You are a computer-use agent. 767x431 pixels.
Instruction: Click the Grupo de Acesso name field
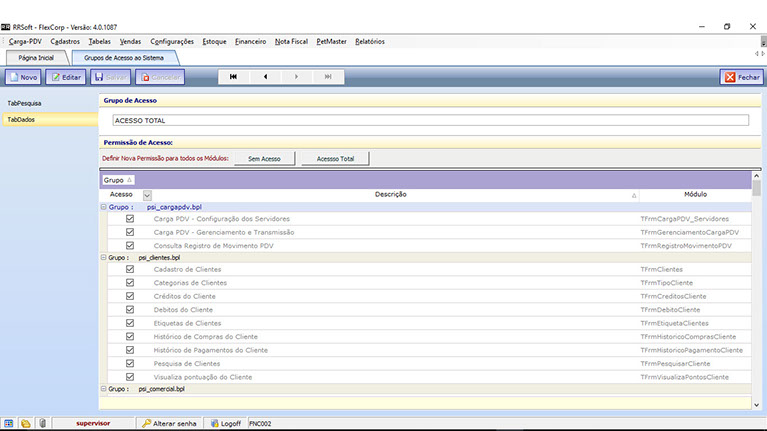coord(430,120)
